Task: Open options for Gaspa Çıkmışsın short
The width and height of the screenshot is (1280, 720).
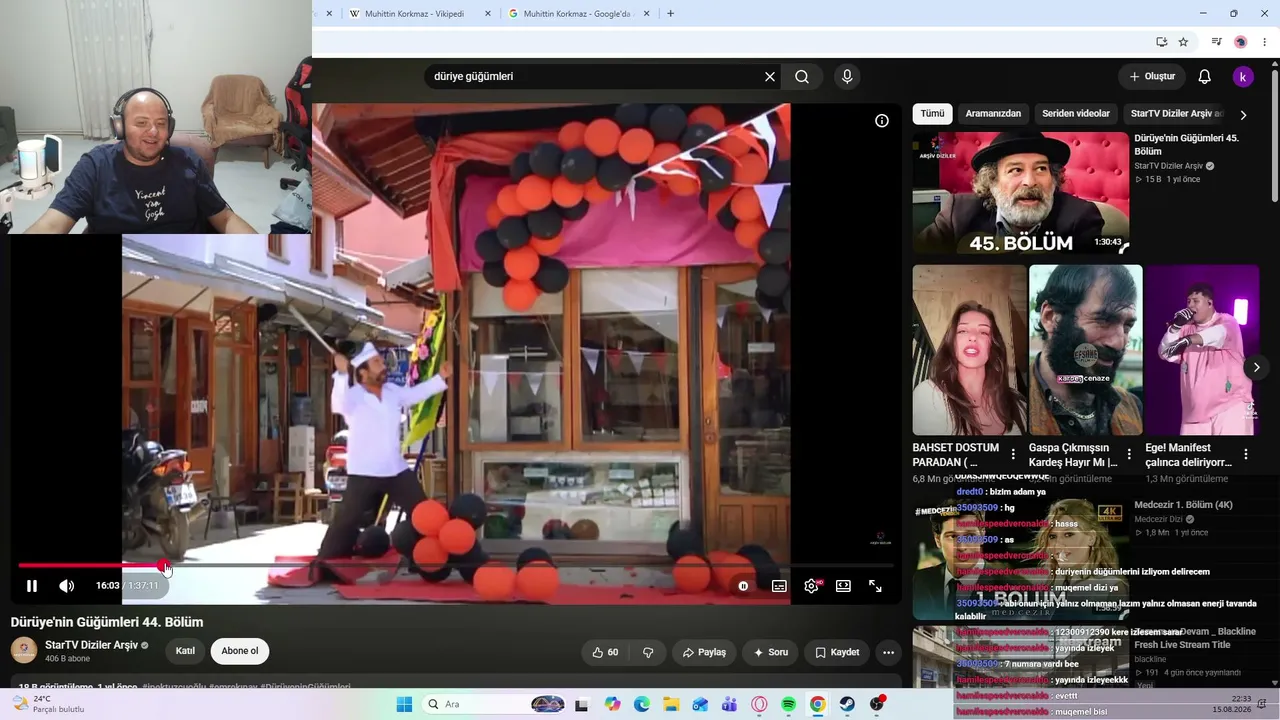Action: [1129, 454]
